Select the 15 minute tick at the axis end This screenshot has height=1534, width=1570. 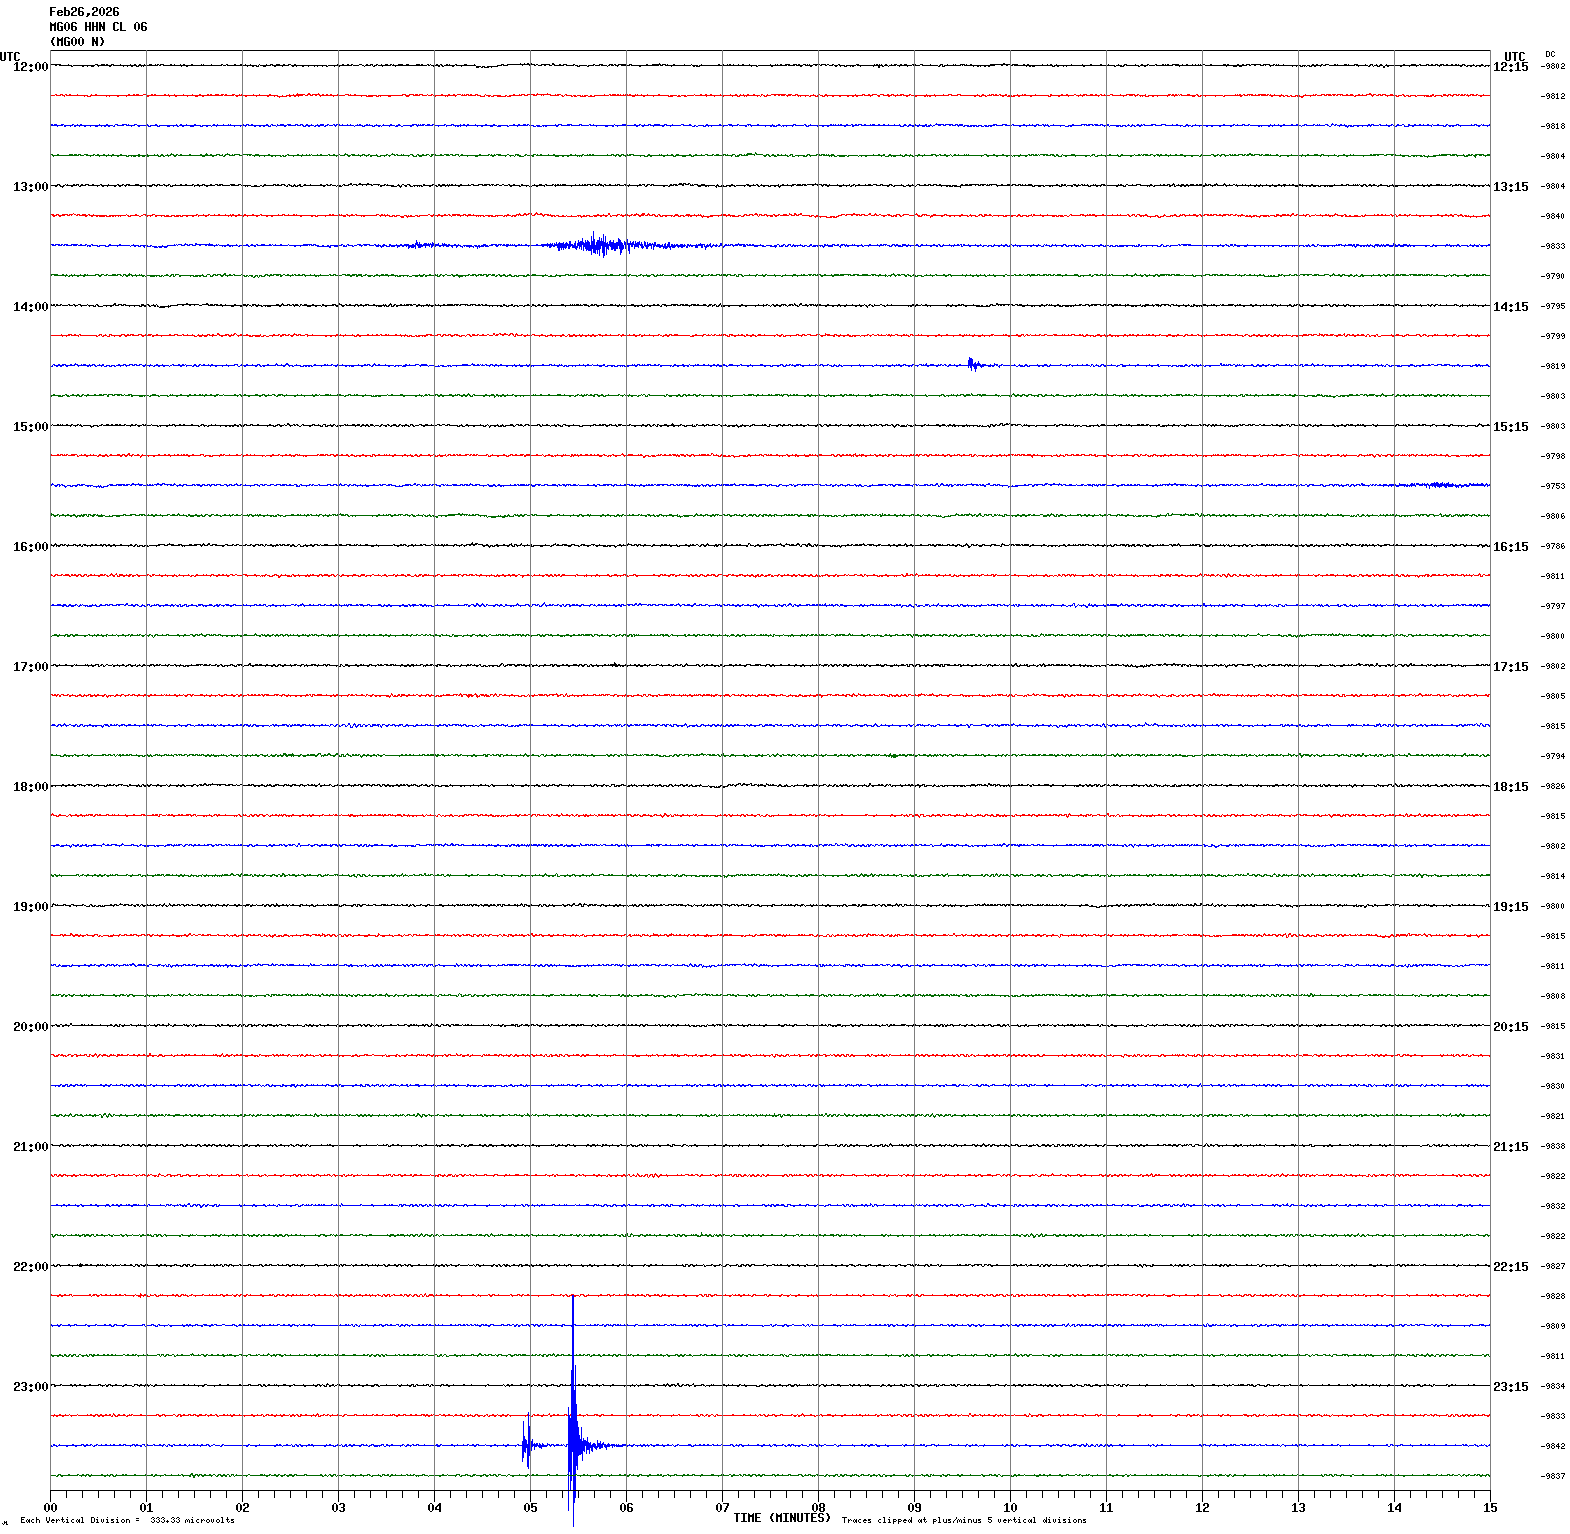(1490, 1508)
